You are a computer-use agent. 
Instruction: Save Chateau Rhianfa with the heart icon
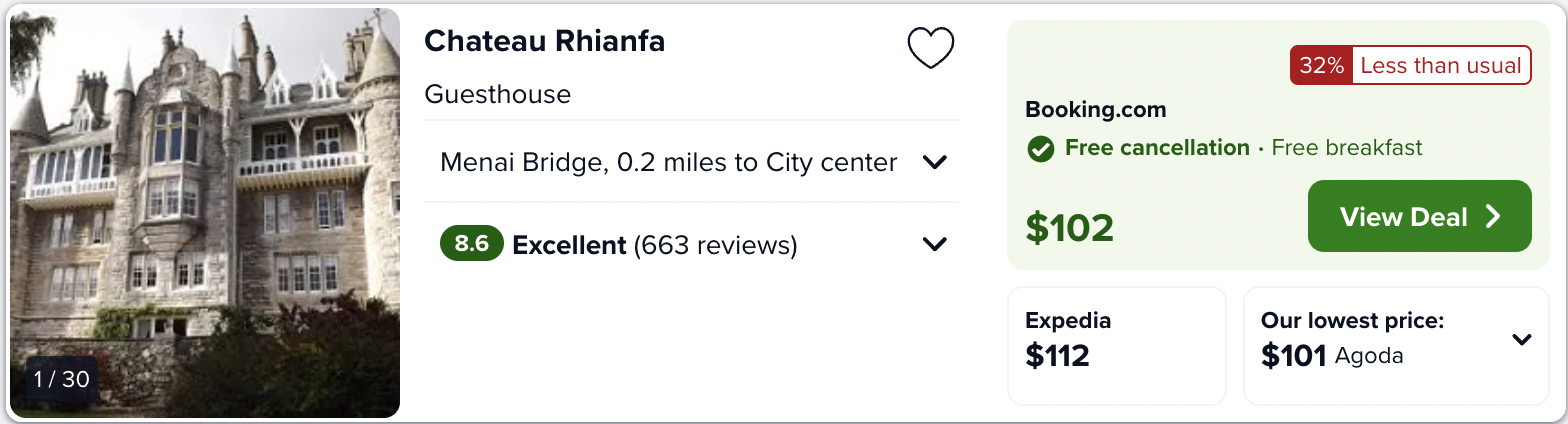click(931, 48)
